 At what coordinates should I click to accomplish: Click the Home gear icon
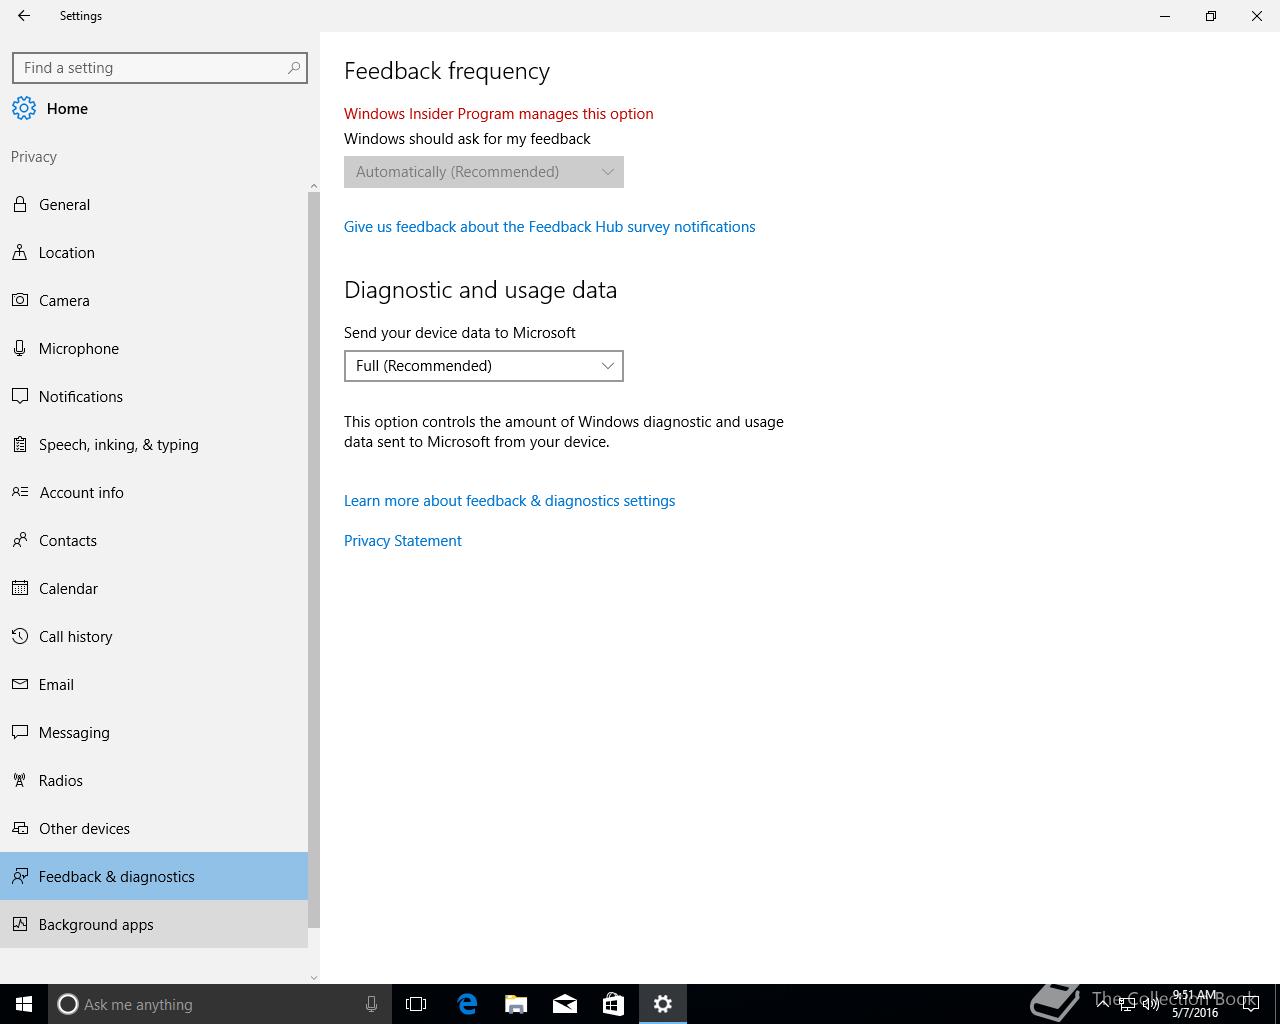coord(24,109)
